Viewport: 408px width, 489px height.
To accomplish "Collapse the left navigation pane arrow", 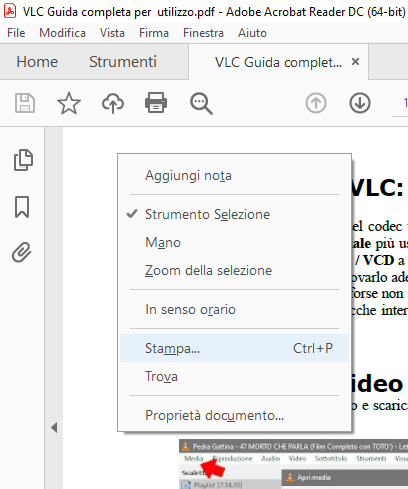I will coord(54,427).
